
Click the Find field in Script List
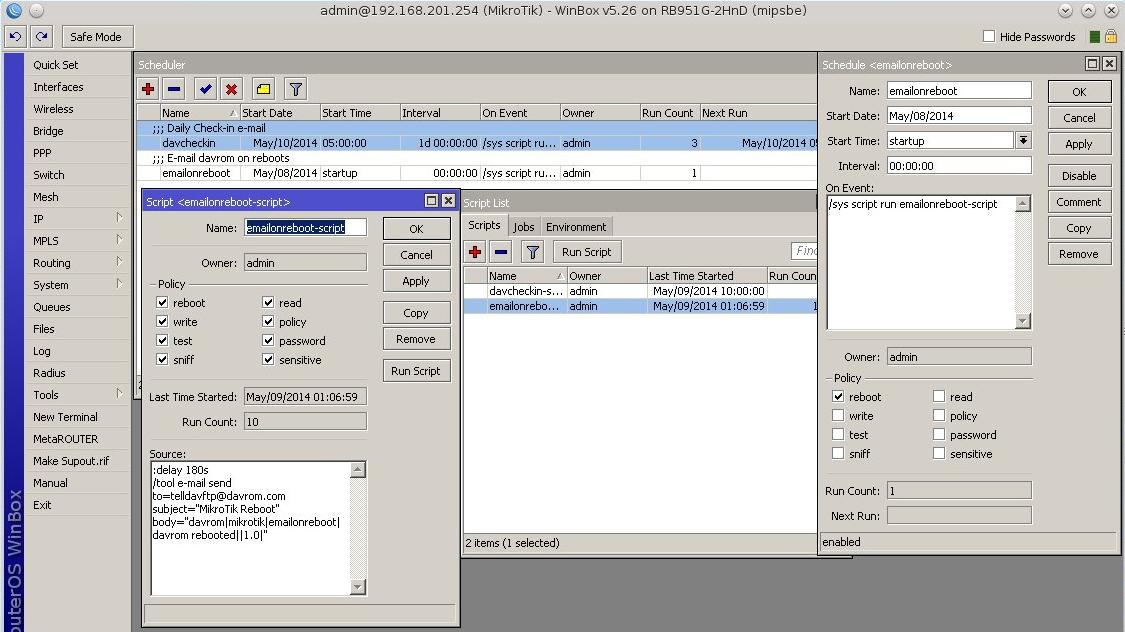pyautogui.click(x=806, y=251)
